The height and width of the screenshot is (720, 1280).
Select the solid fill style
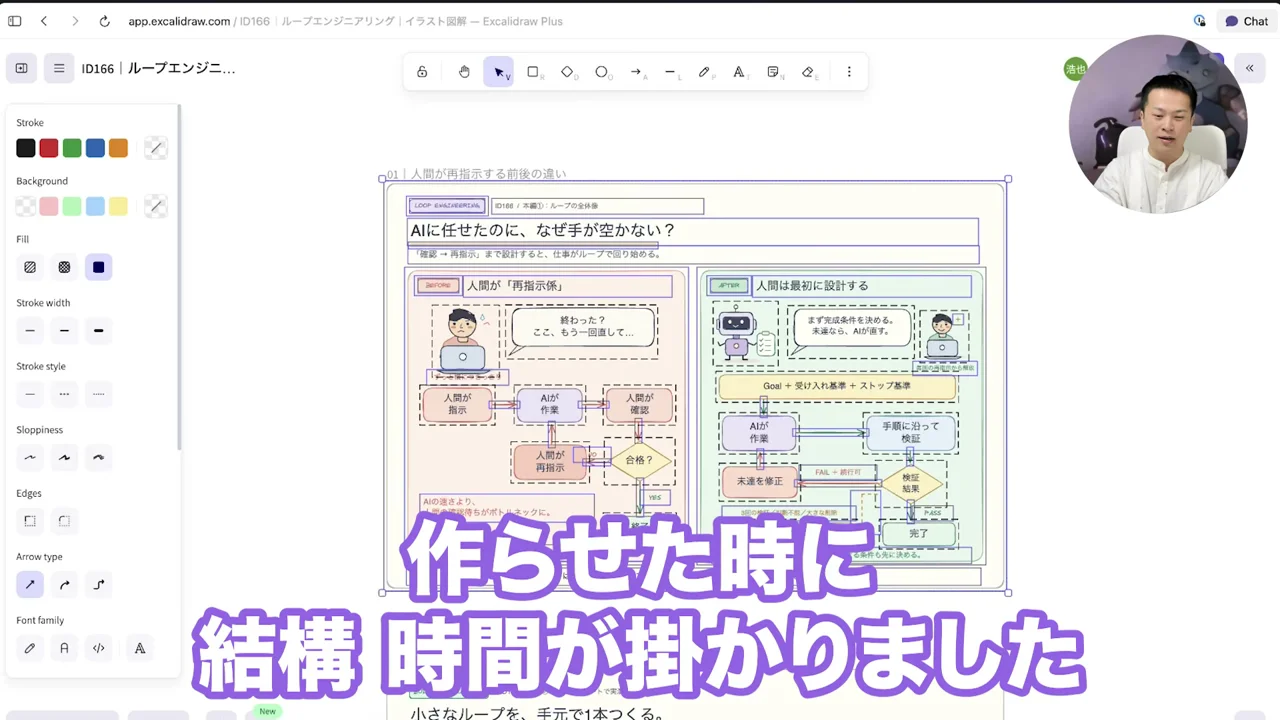click(98, 267)
